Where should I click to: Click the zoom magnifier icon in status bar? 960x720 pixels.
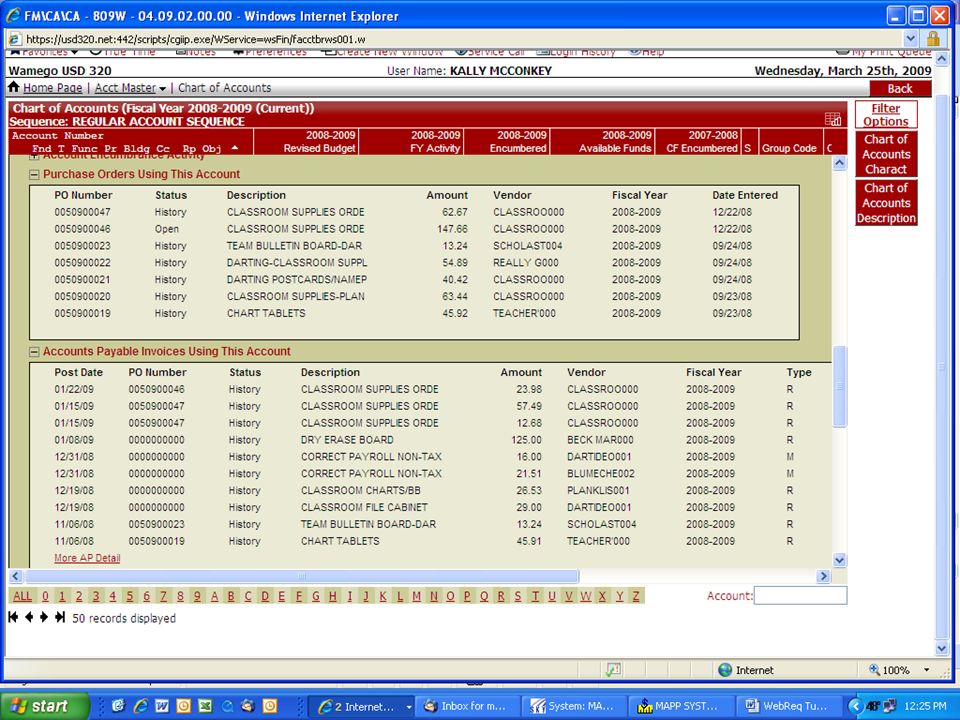click(x=874, y=670)
